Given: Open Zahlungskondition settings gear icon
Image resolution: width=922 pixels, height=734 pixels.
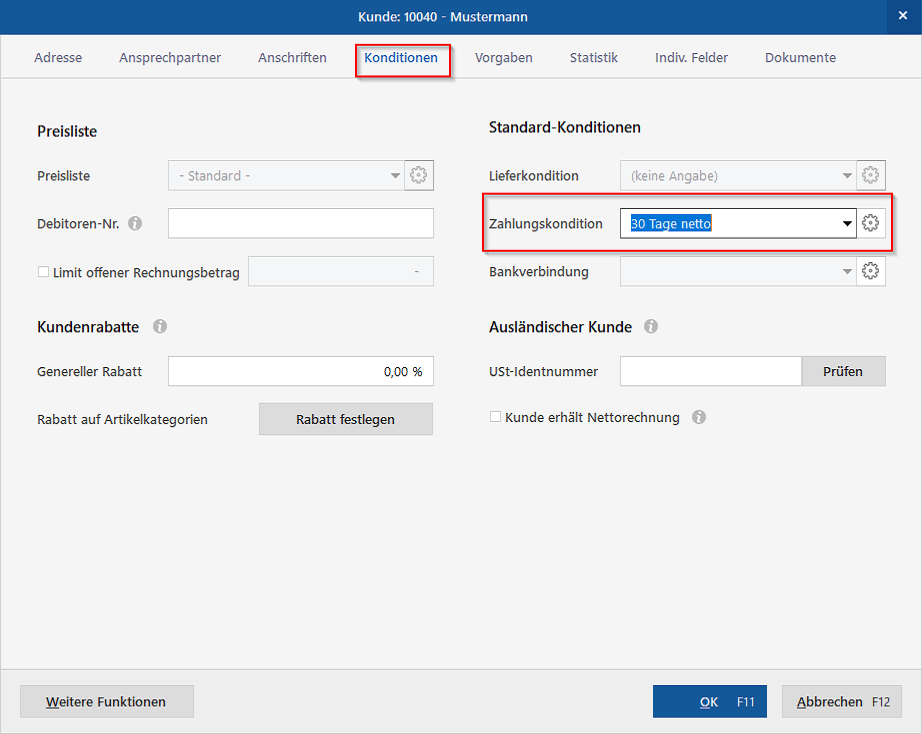Looking at the screenshot, I should coord(871,223).
